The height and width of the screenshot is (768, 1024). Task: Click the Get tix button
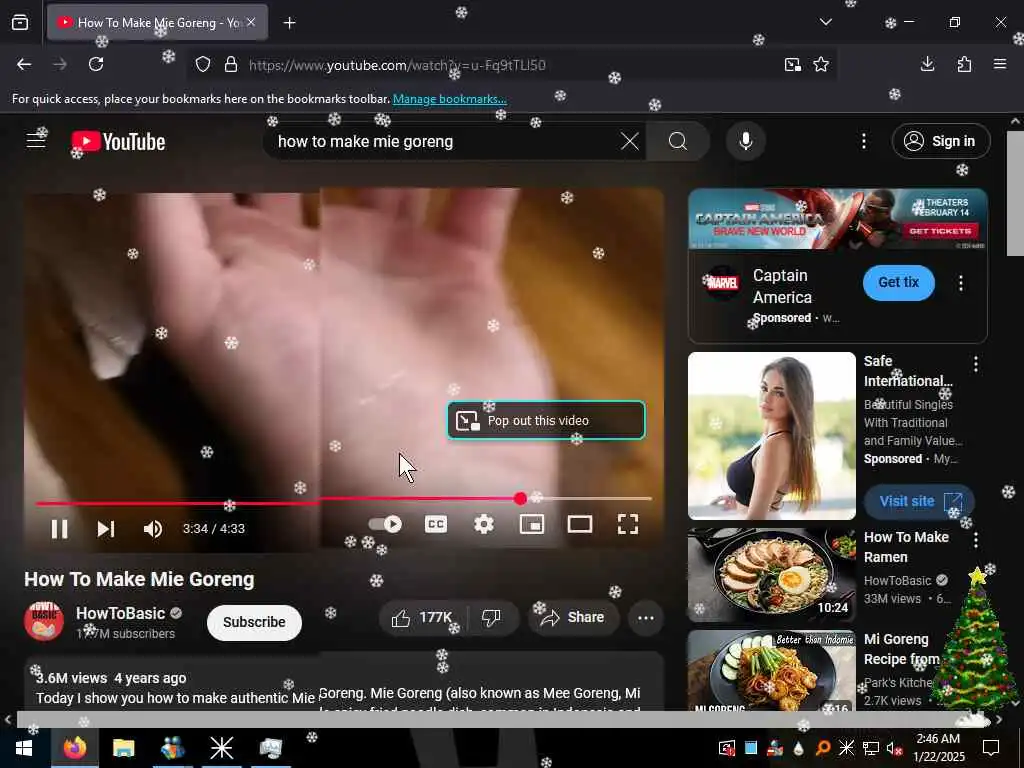[898, 283]
